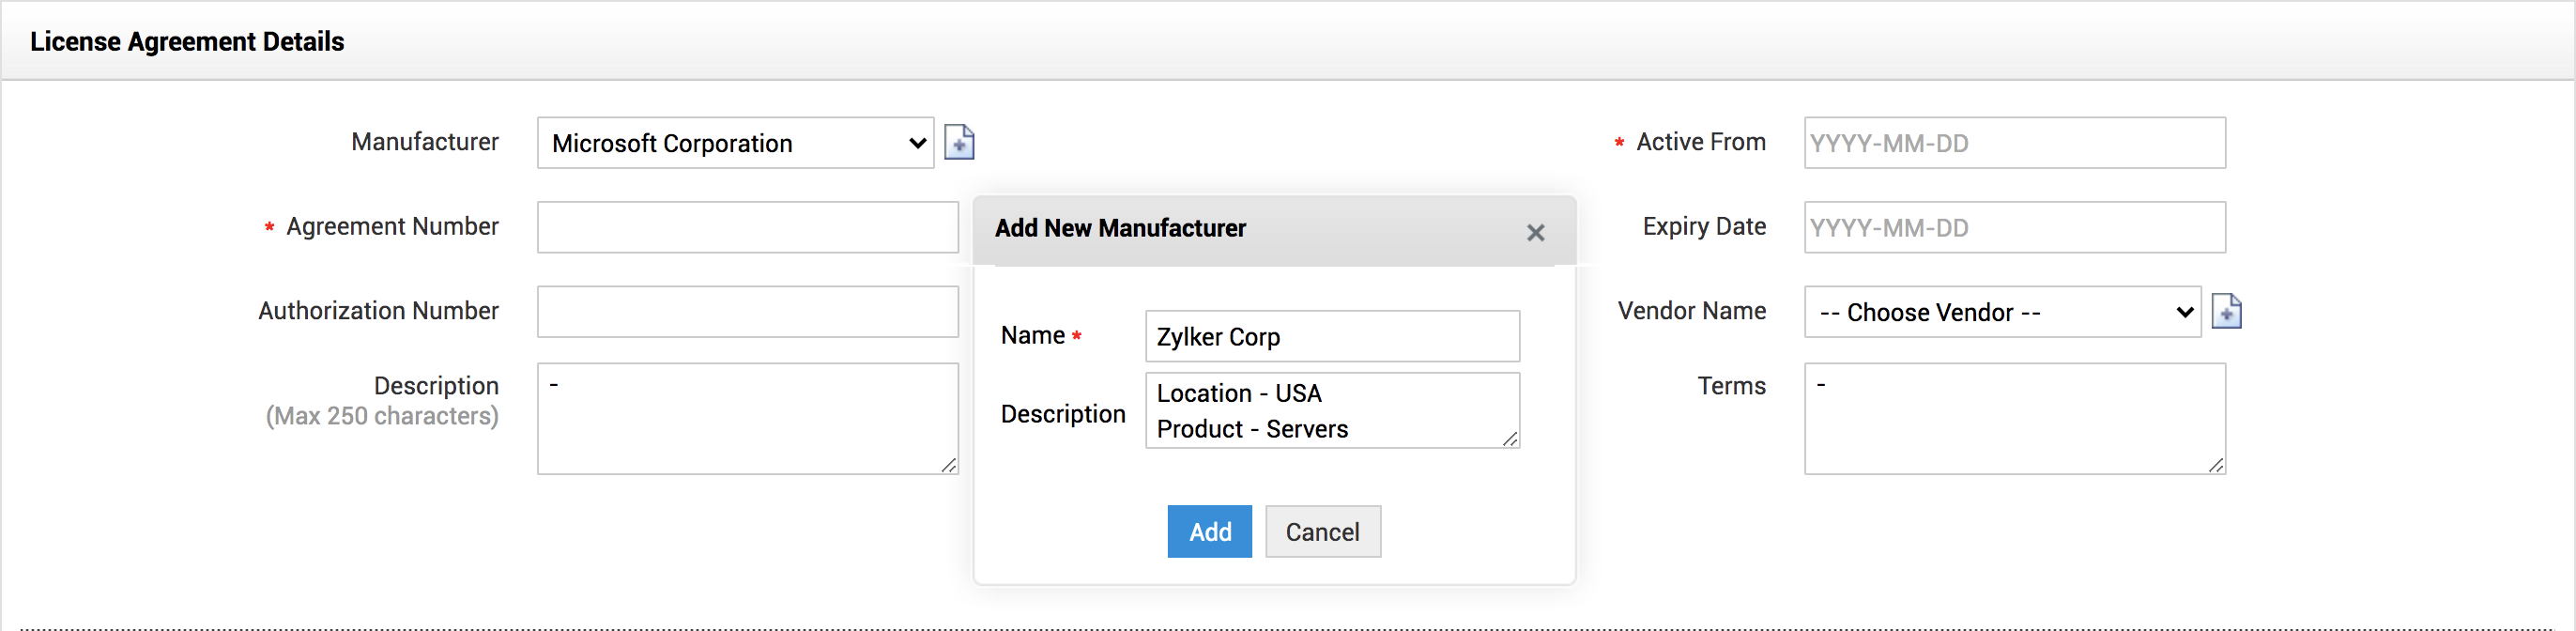Click the License Agreement Details header

pos(187,42)
